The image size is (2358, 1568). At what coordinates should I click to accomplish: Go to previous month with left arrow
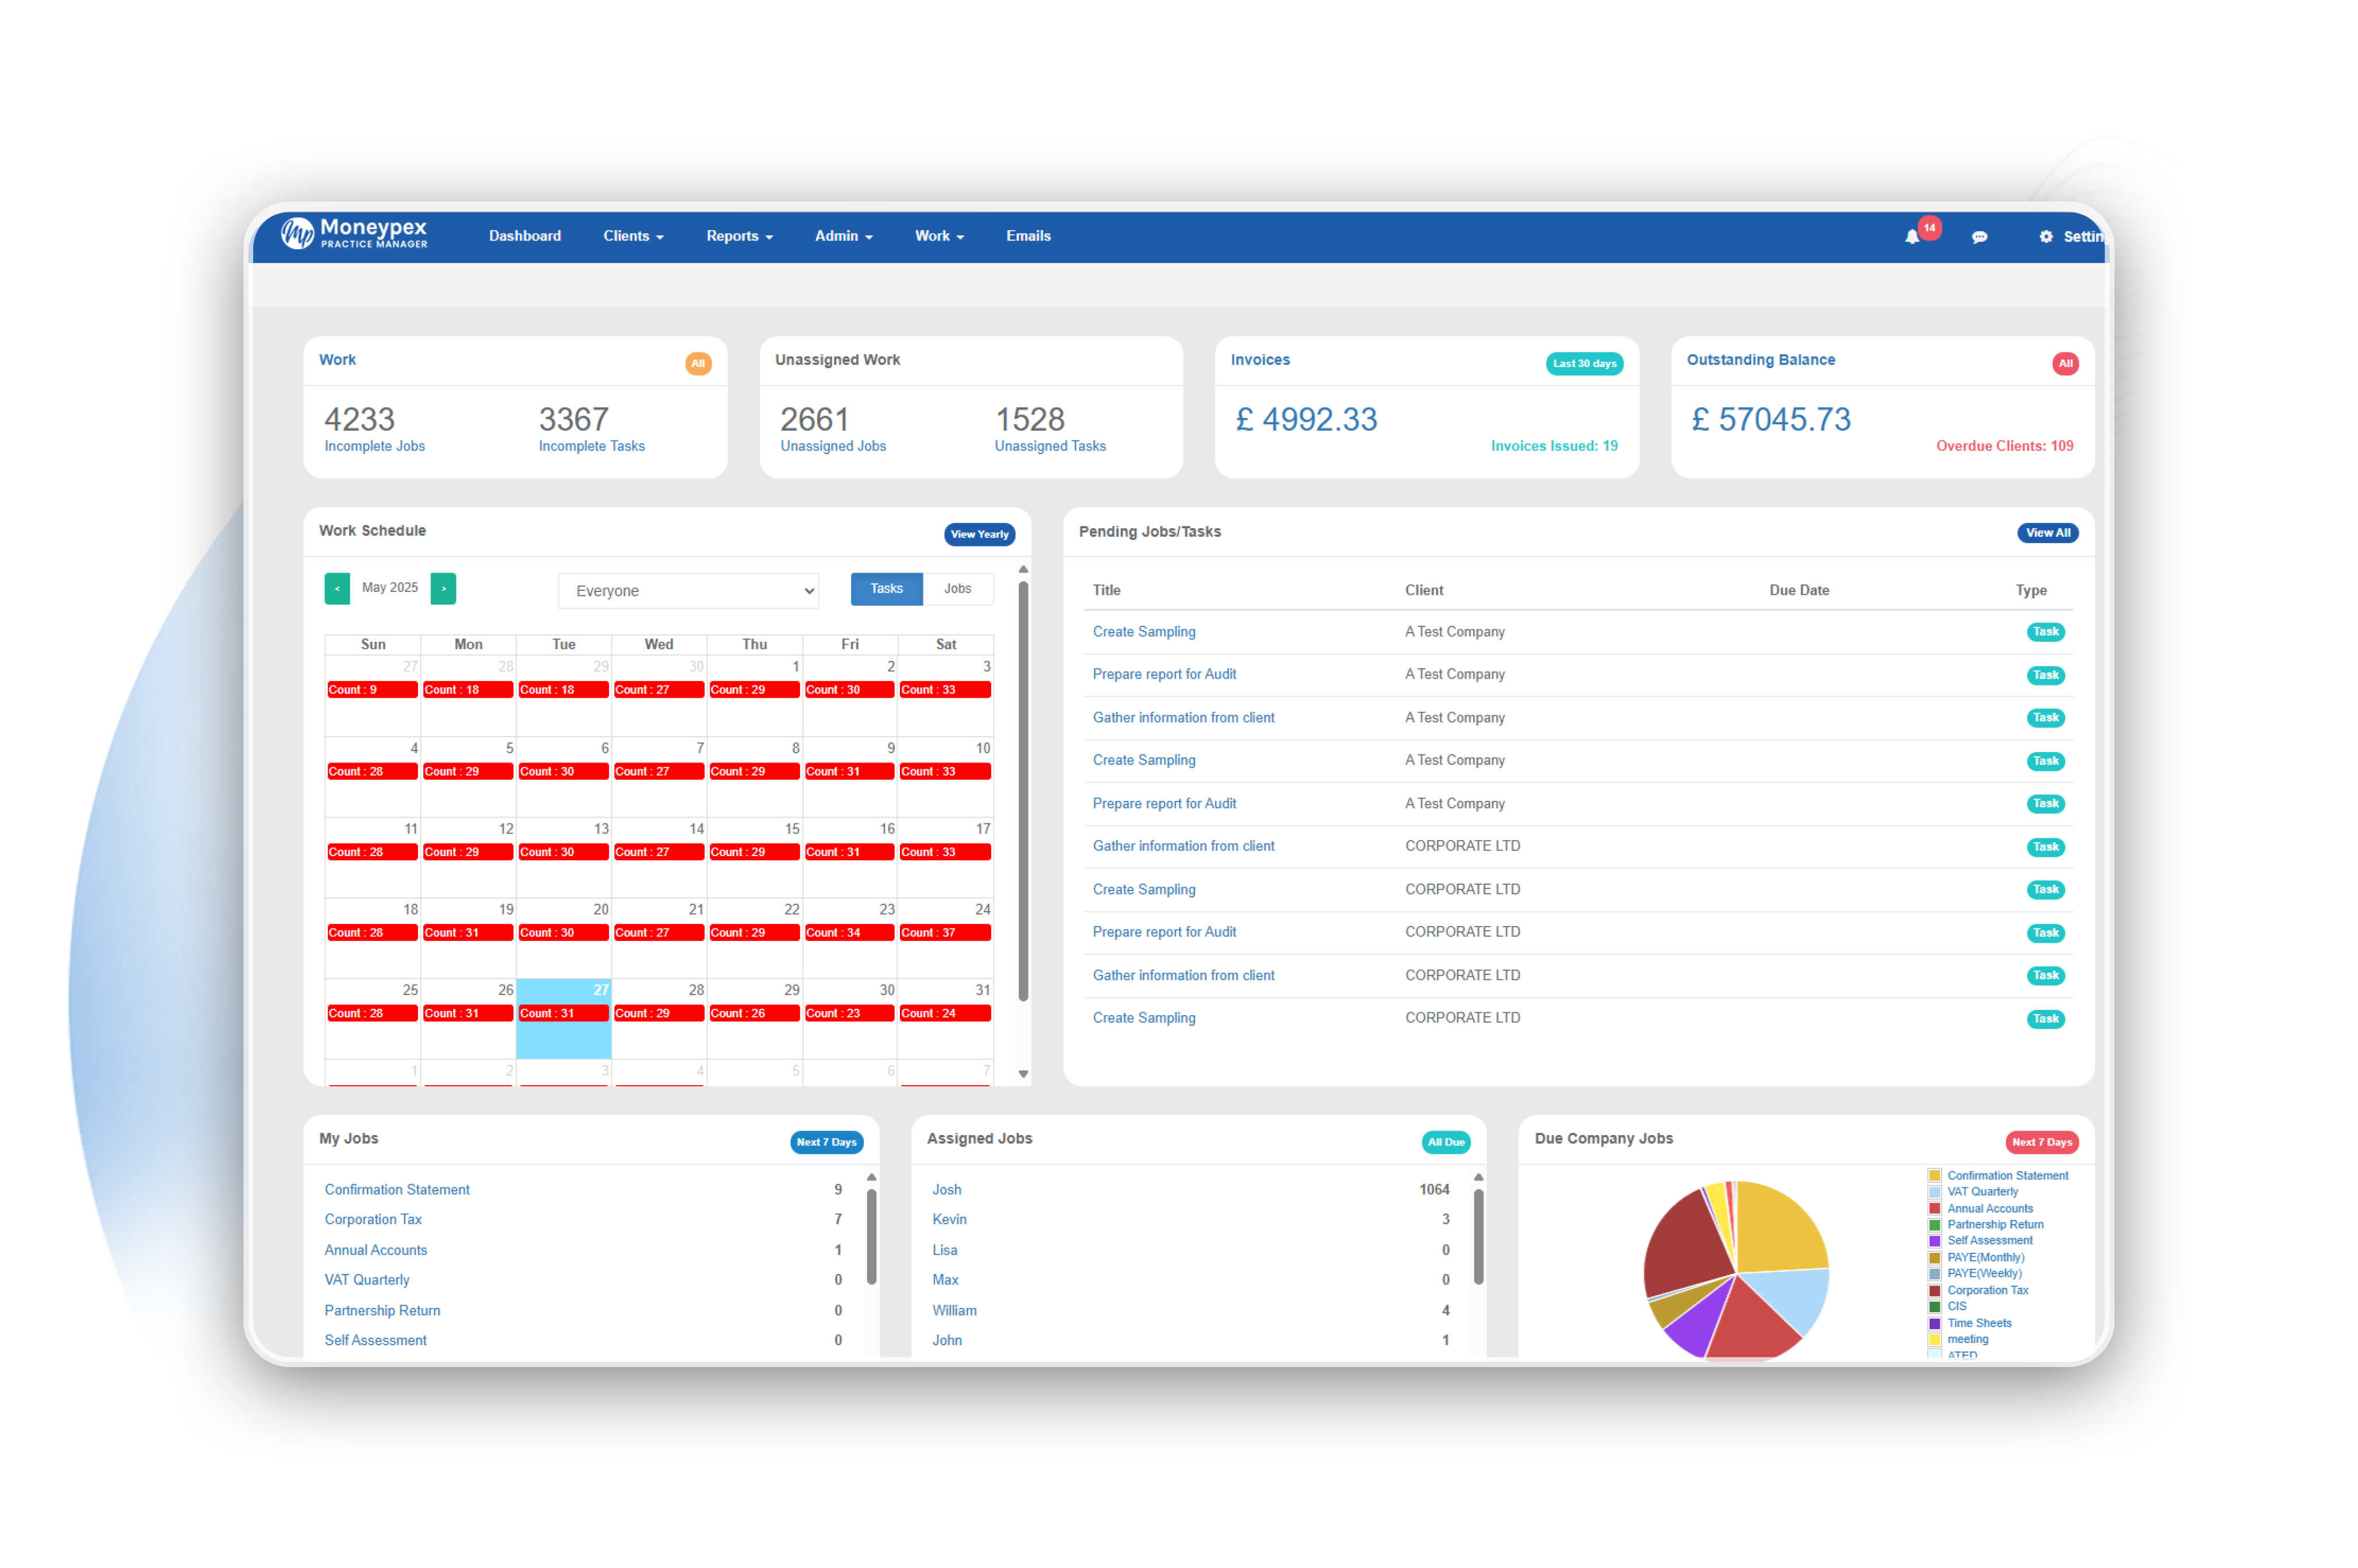[337, 589]
